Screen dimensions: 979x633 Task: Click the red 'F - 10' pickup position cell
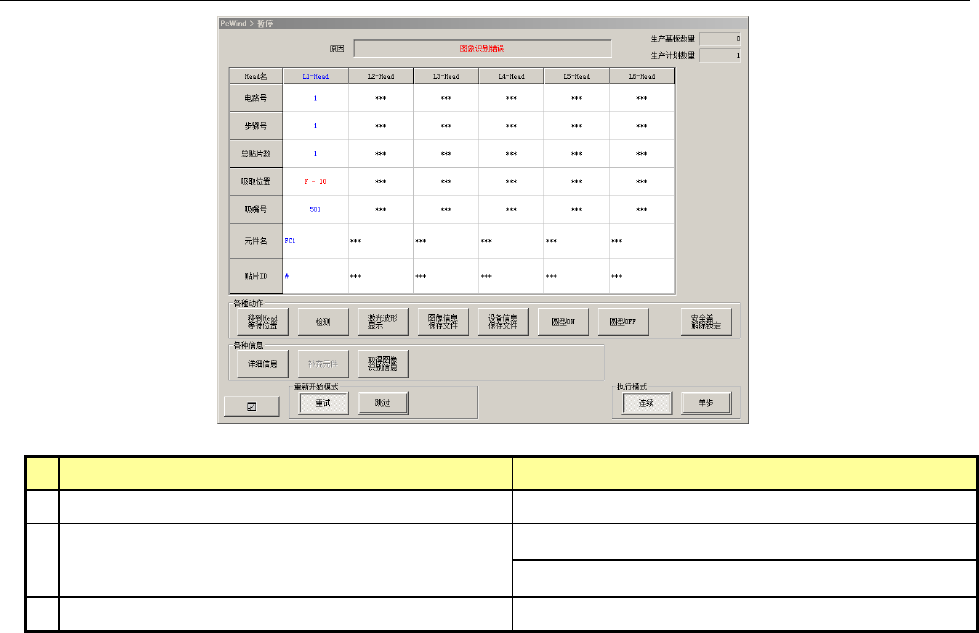315,182
